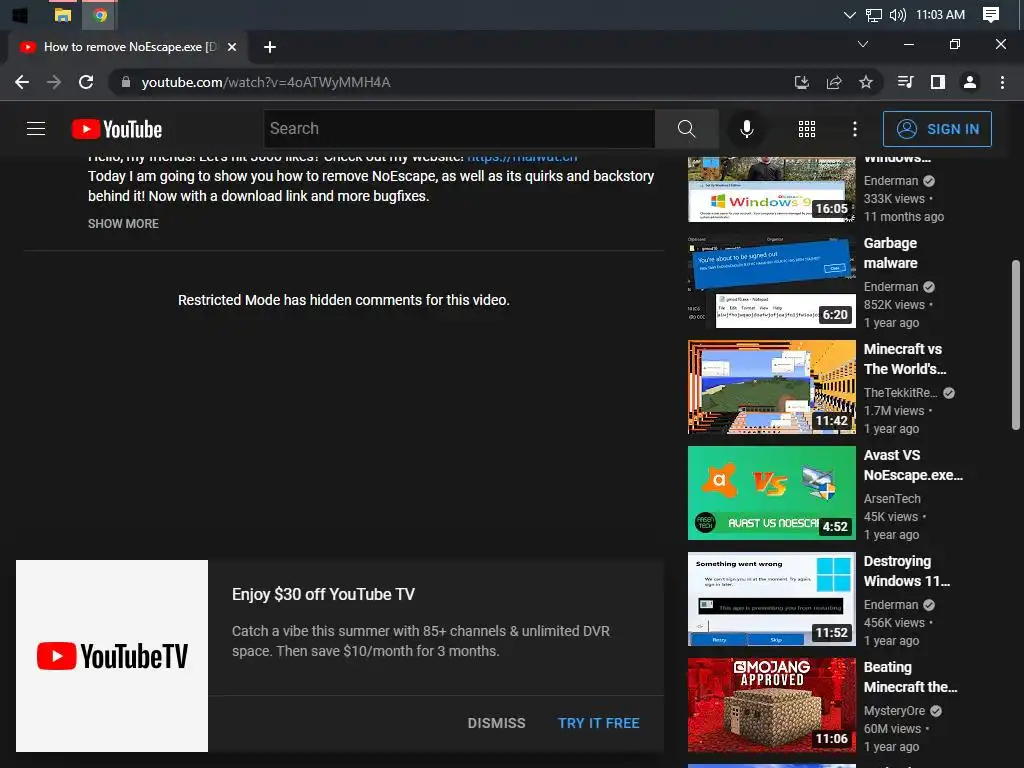Dismiss the YouTube TV offer
The height and width of the screenshot is (768, 1024).
[x=496, y=723]
